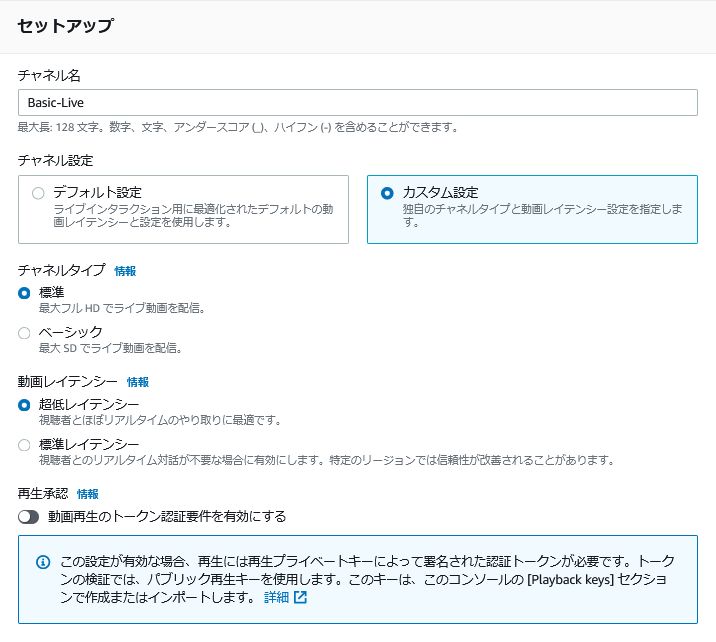This screenshot has width=716, height=642.
Task: Toggle the token-auth playback switch
Action: [28, 516]
